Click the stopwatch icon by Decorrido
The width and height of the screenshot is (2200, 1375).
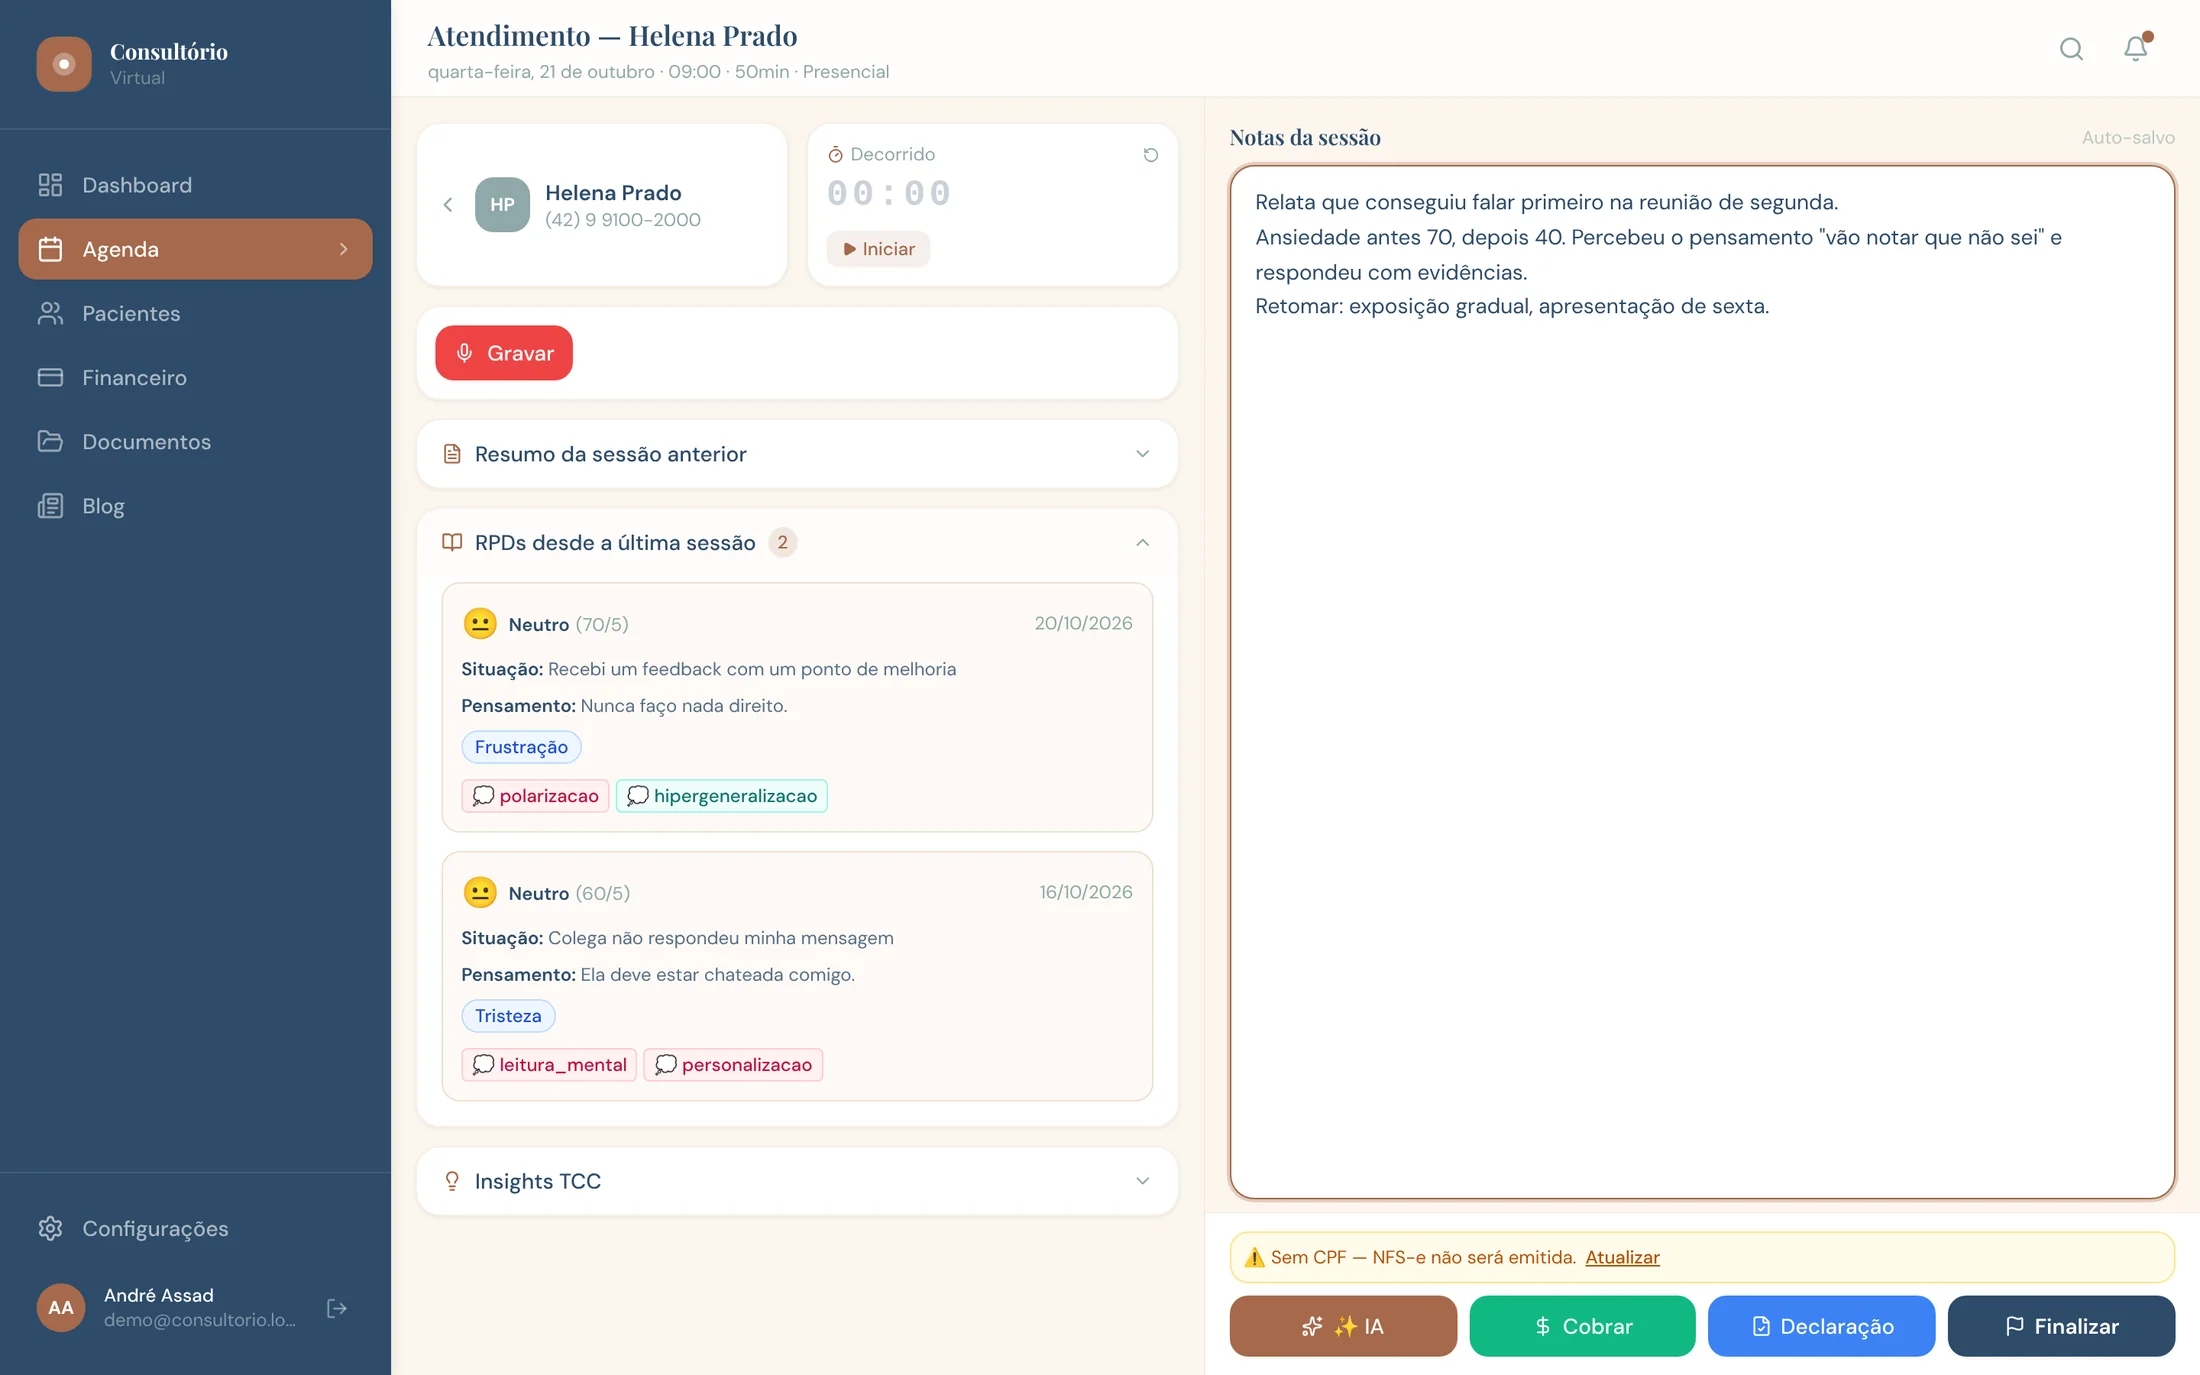point(835,154)
